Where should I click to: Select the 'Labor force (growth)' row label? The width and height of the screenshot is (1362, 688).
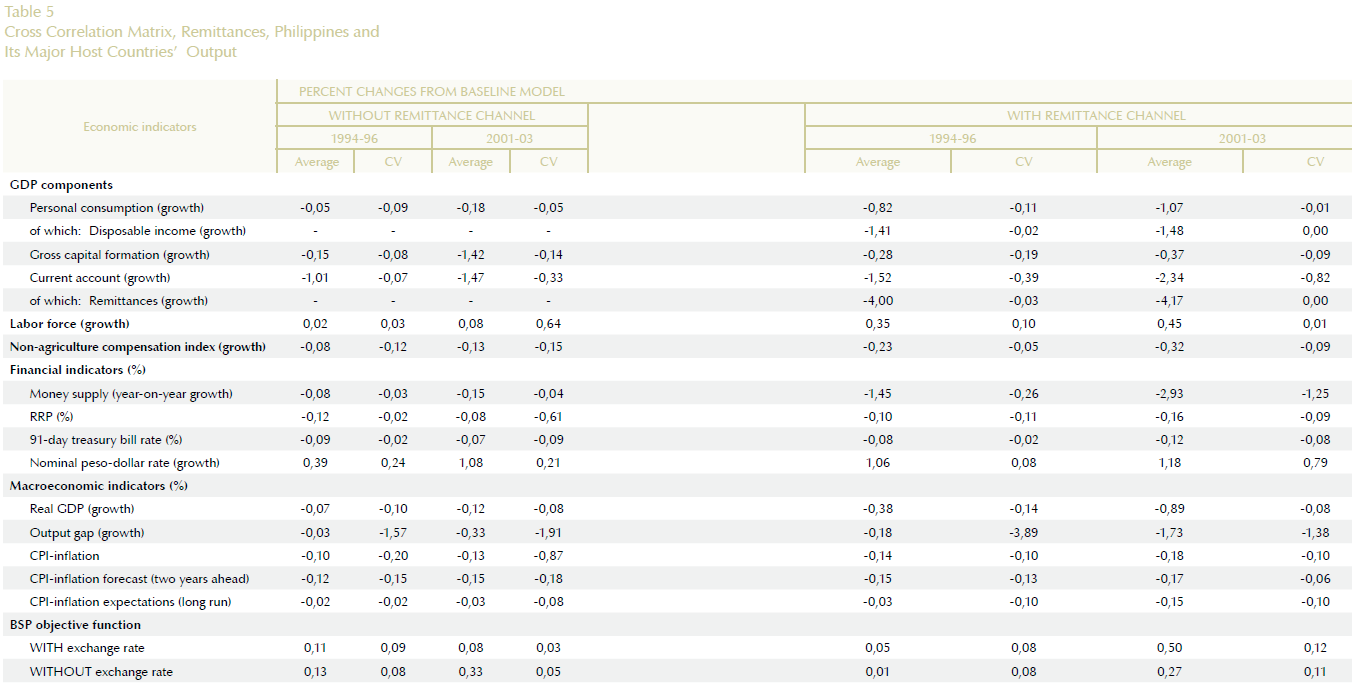click(69, 324)
